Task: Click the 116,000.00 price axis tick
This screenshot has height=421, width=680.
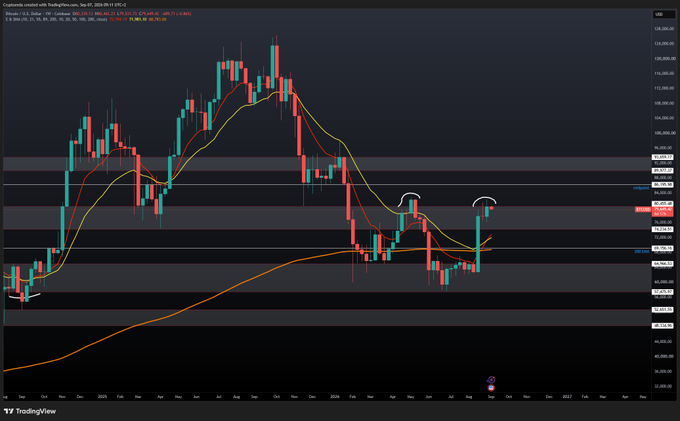Action: pos(664,73)
